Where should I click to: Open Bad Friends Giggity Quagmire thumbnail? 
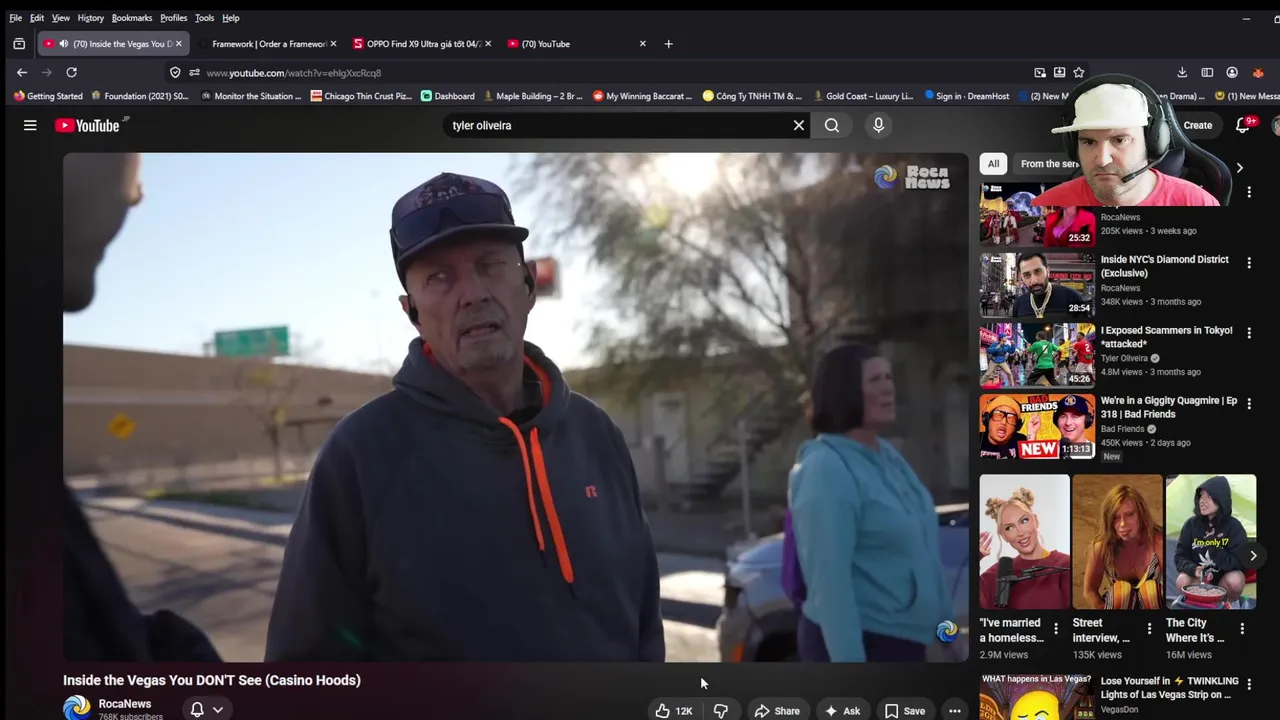(x=1037, y=426)
